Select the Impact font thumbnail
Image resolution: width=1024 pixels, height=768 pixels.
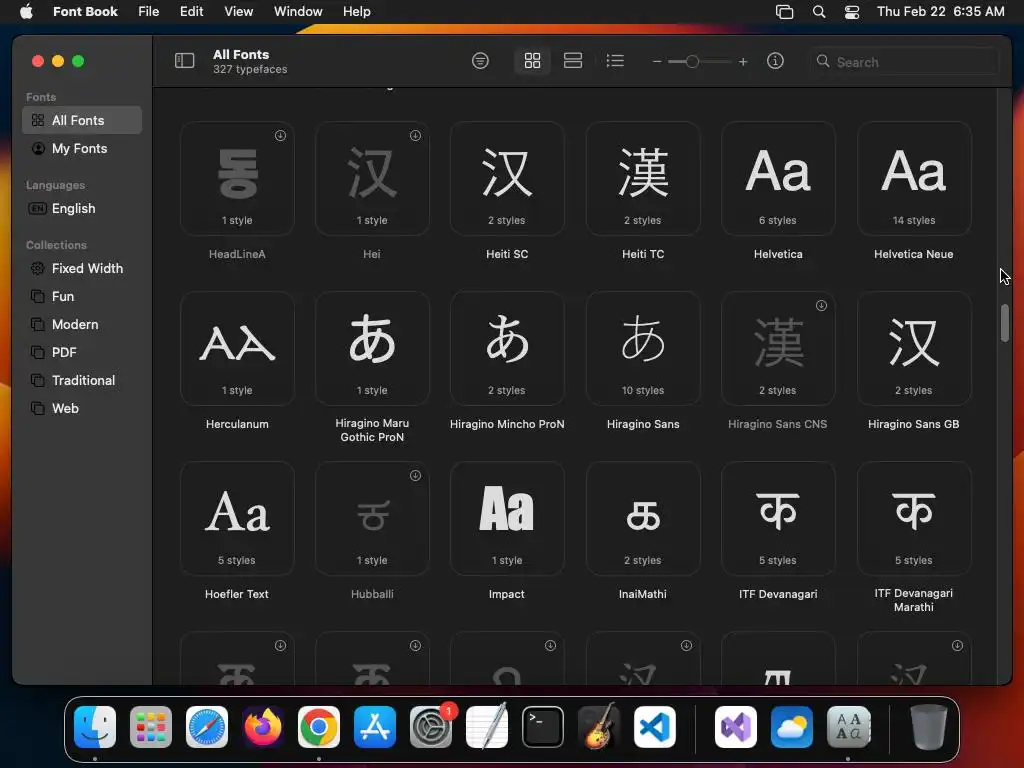tap(507, 519)
